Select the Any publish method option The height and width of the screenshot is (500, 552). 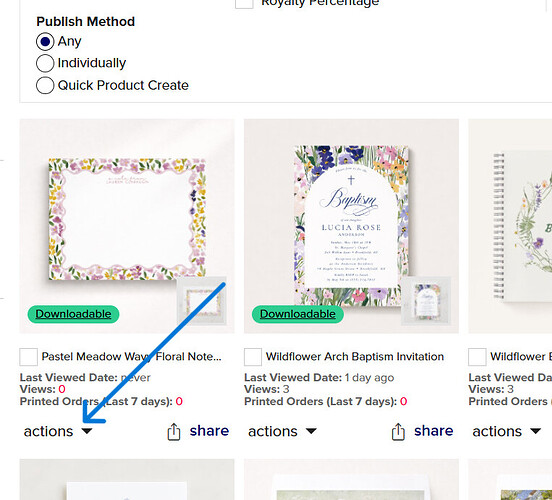[x=45, y=42]
